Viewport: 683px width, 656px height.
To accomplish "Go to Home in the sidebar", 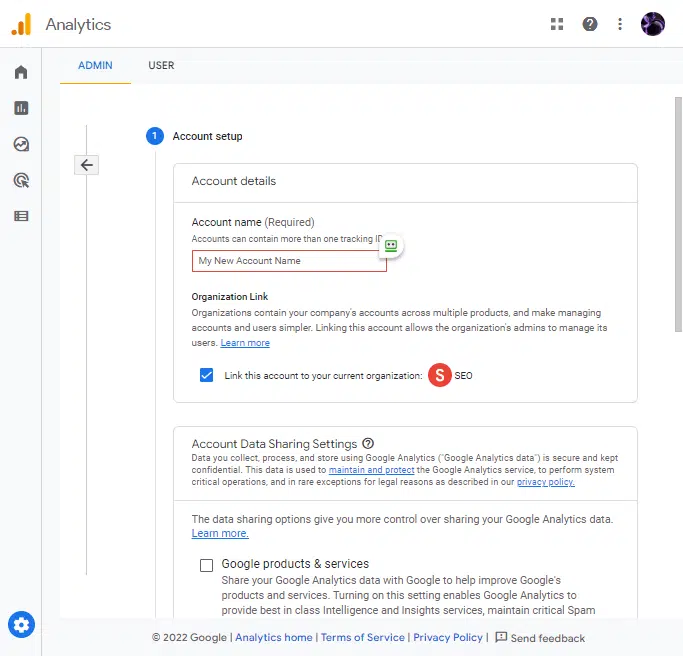I will point(21,72).
